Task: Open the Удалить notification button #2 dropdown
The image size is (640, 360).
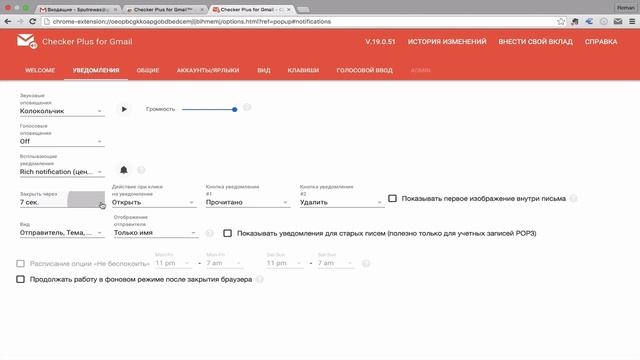Action: click(x=342, y=202)
